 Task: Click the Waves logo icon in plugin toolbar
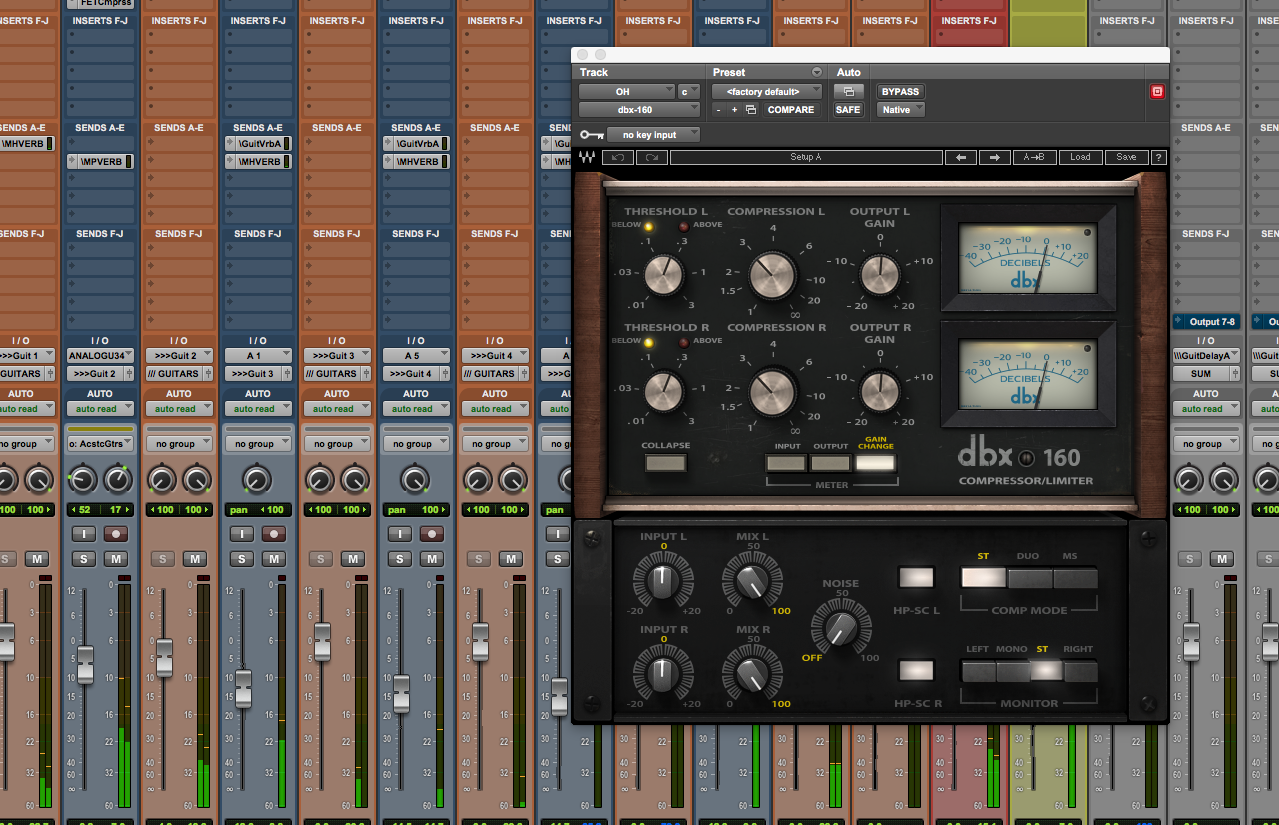click(586, 157)
